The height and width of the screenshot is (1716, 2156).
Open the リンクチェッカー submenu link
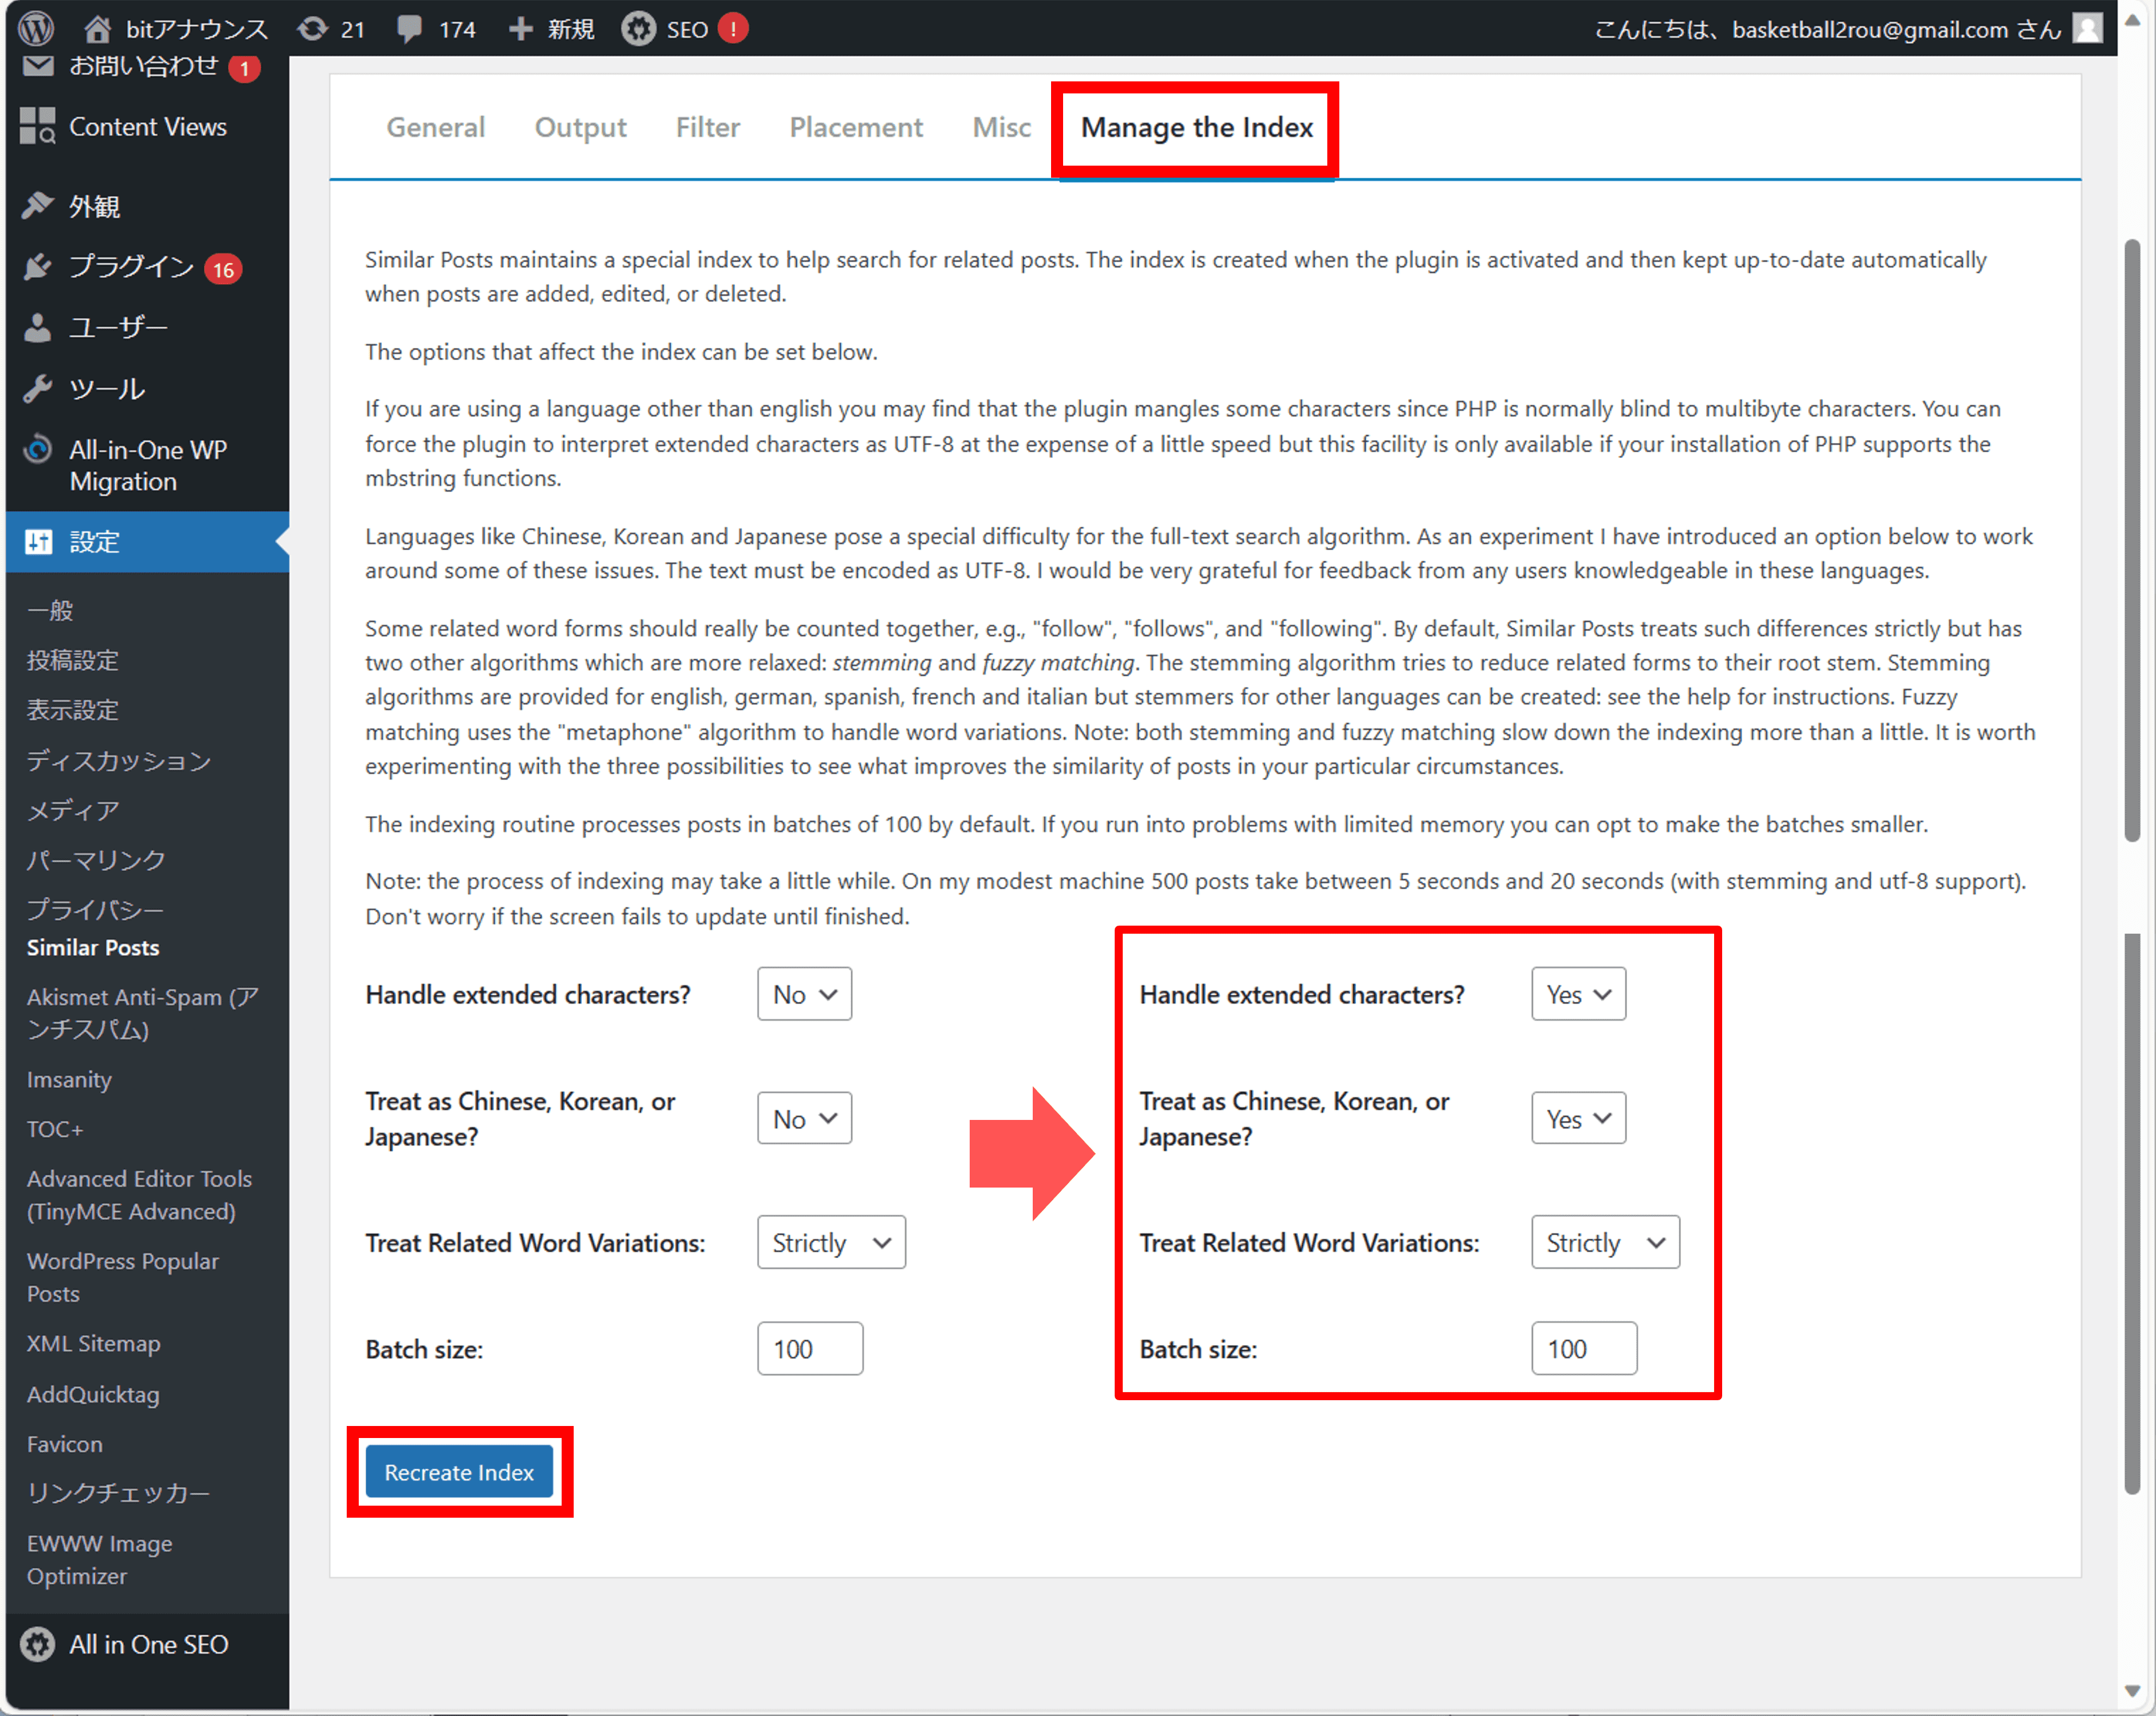pyautogui.click(x=118, y=1493)
